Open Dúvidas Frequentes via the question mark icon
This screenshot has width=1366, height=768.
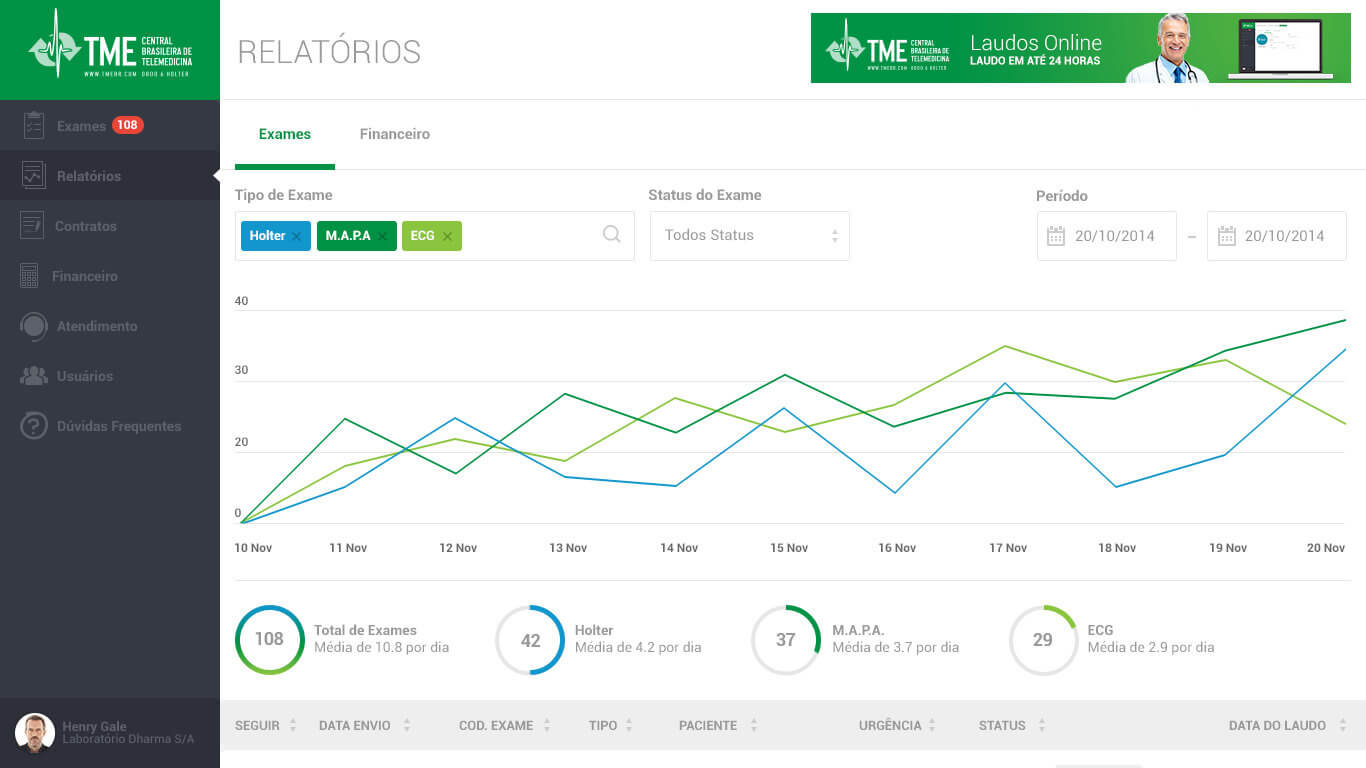click(34, 426)
